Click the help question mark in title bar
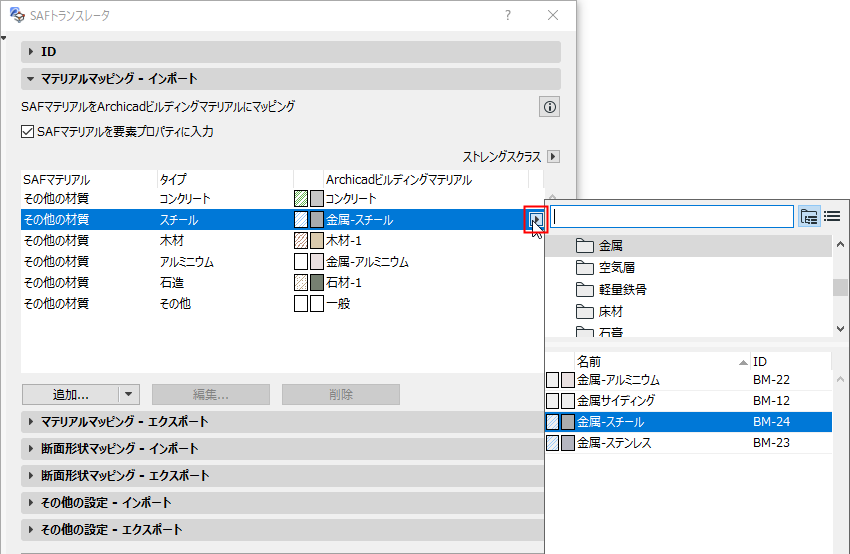The width and height of the screenshot is (850, 554). point(507,15)
